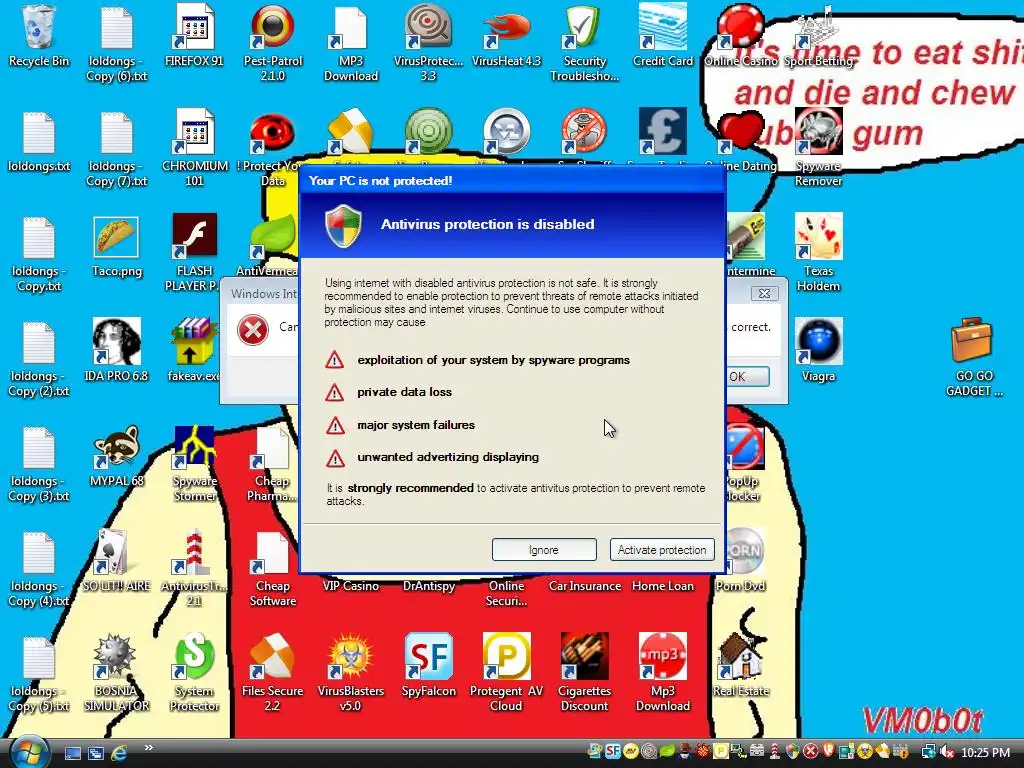Screen dimensions: 1024x768
Task: Select the Cheap Pharma file icon
Action: [x=272, y=463]
